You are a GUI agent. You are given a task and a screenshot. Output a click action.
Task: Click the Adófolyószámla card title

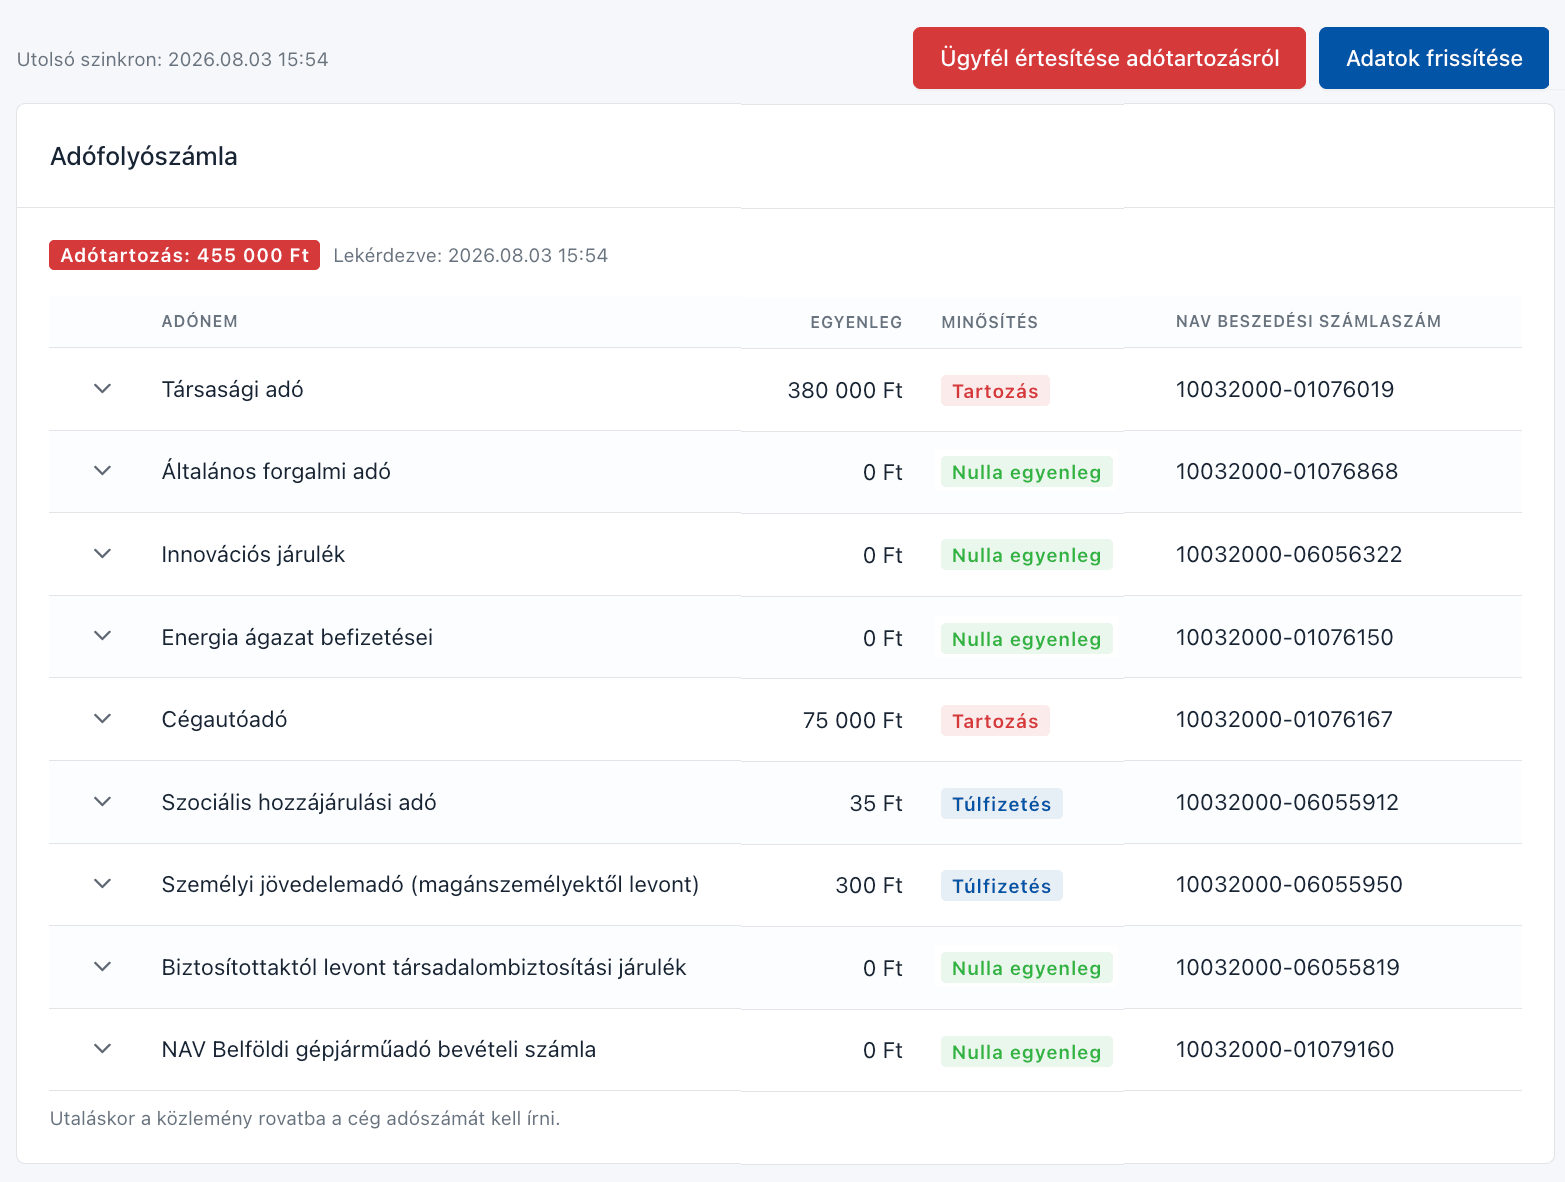pos(144,157)
